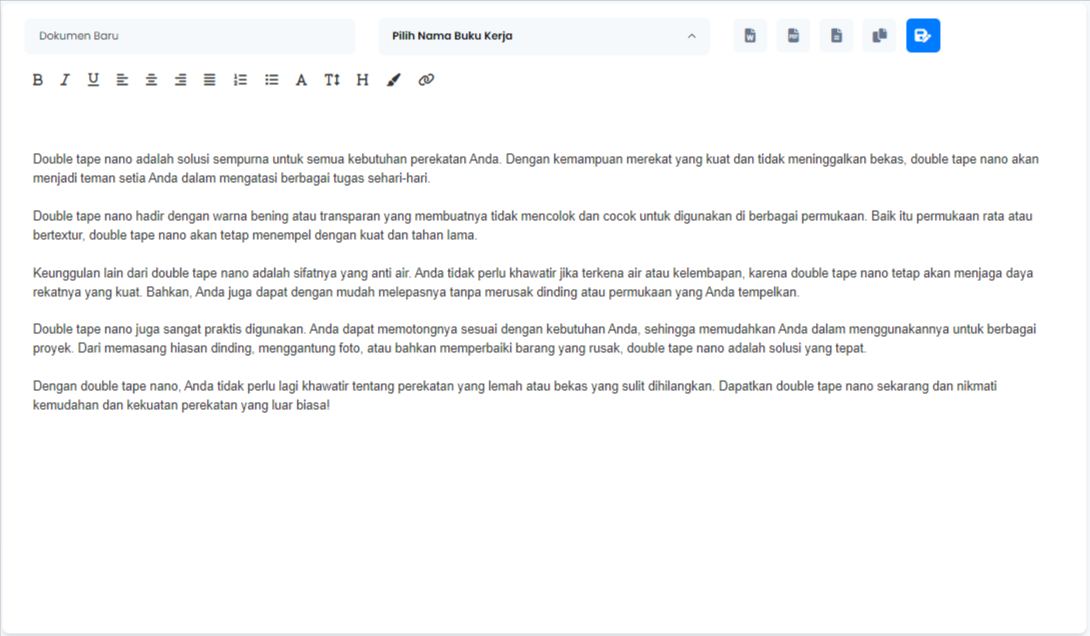Screen dimensions: 1090x636
Task: Insert a bulleted list
Action: 272,80
